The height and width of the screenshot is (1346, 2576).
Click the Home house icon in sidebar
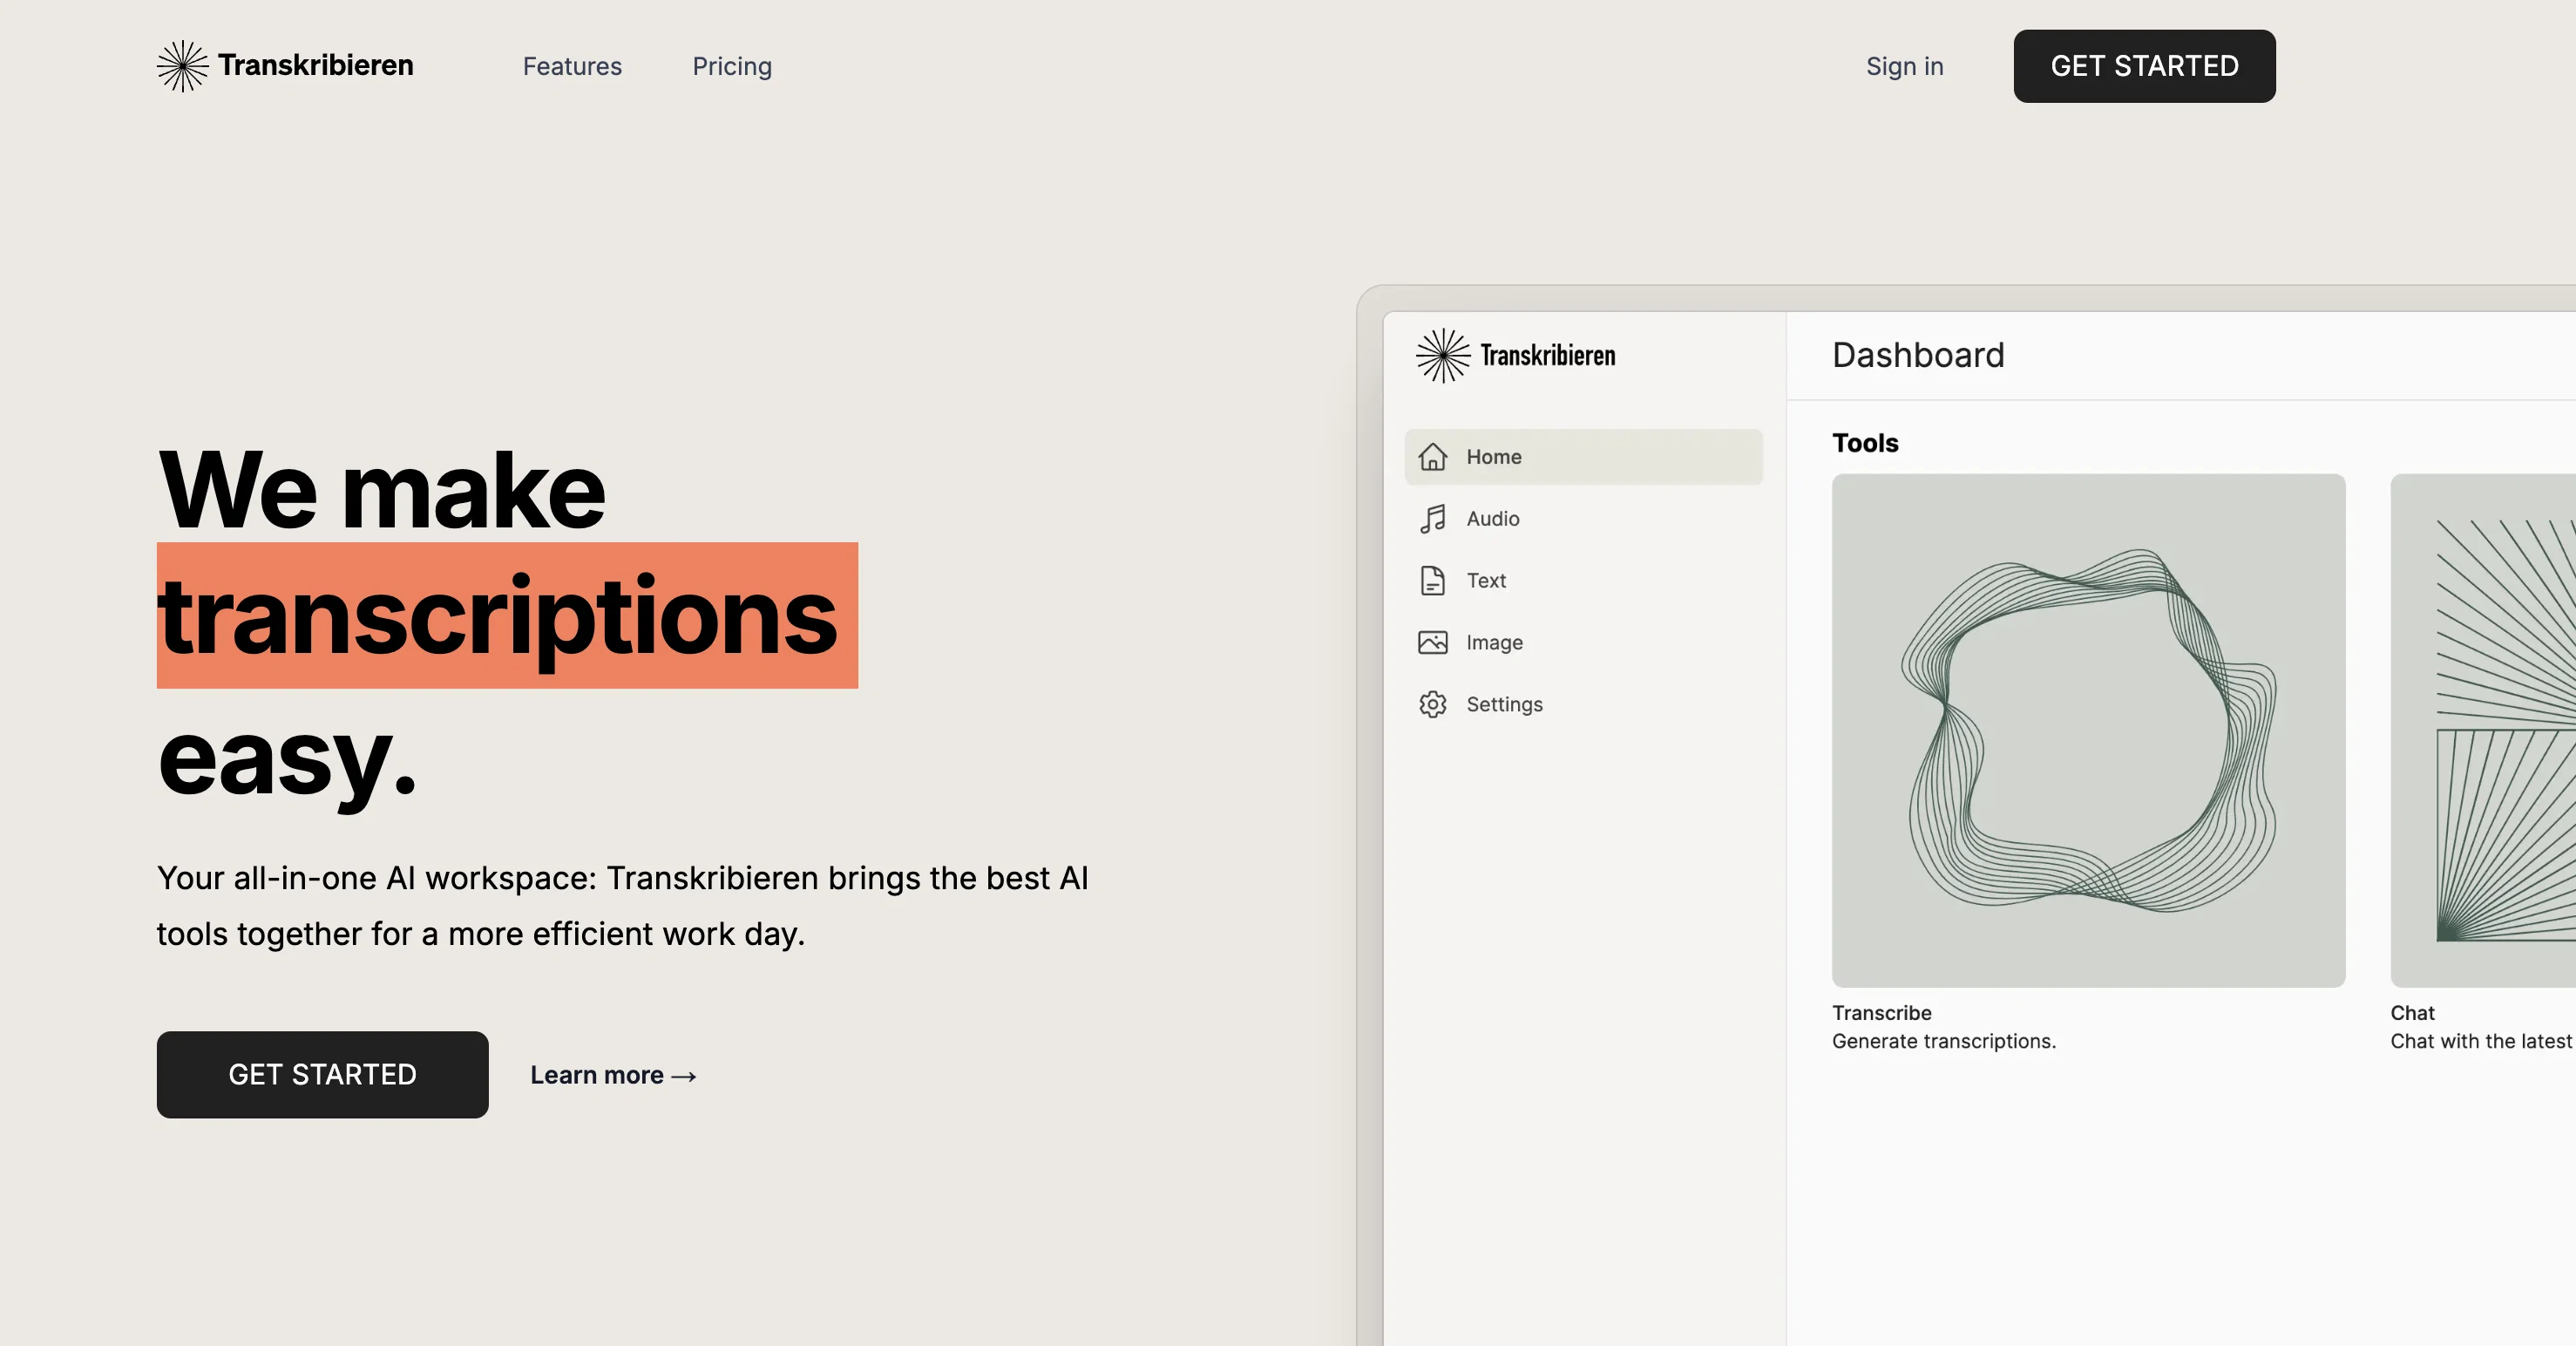click(x=1432, y=457)
